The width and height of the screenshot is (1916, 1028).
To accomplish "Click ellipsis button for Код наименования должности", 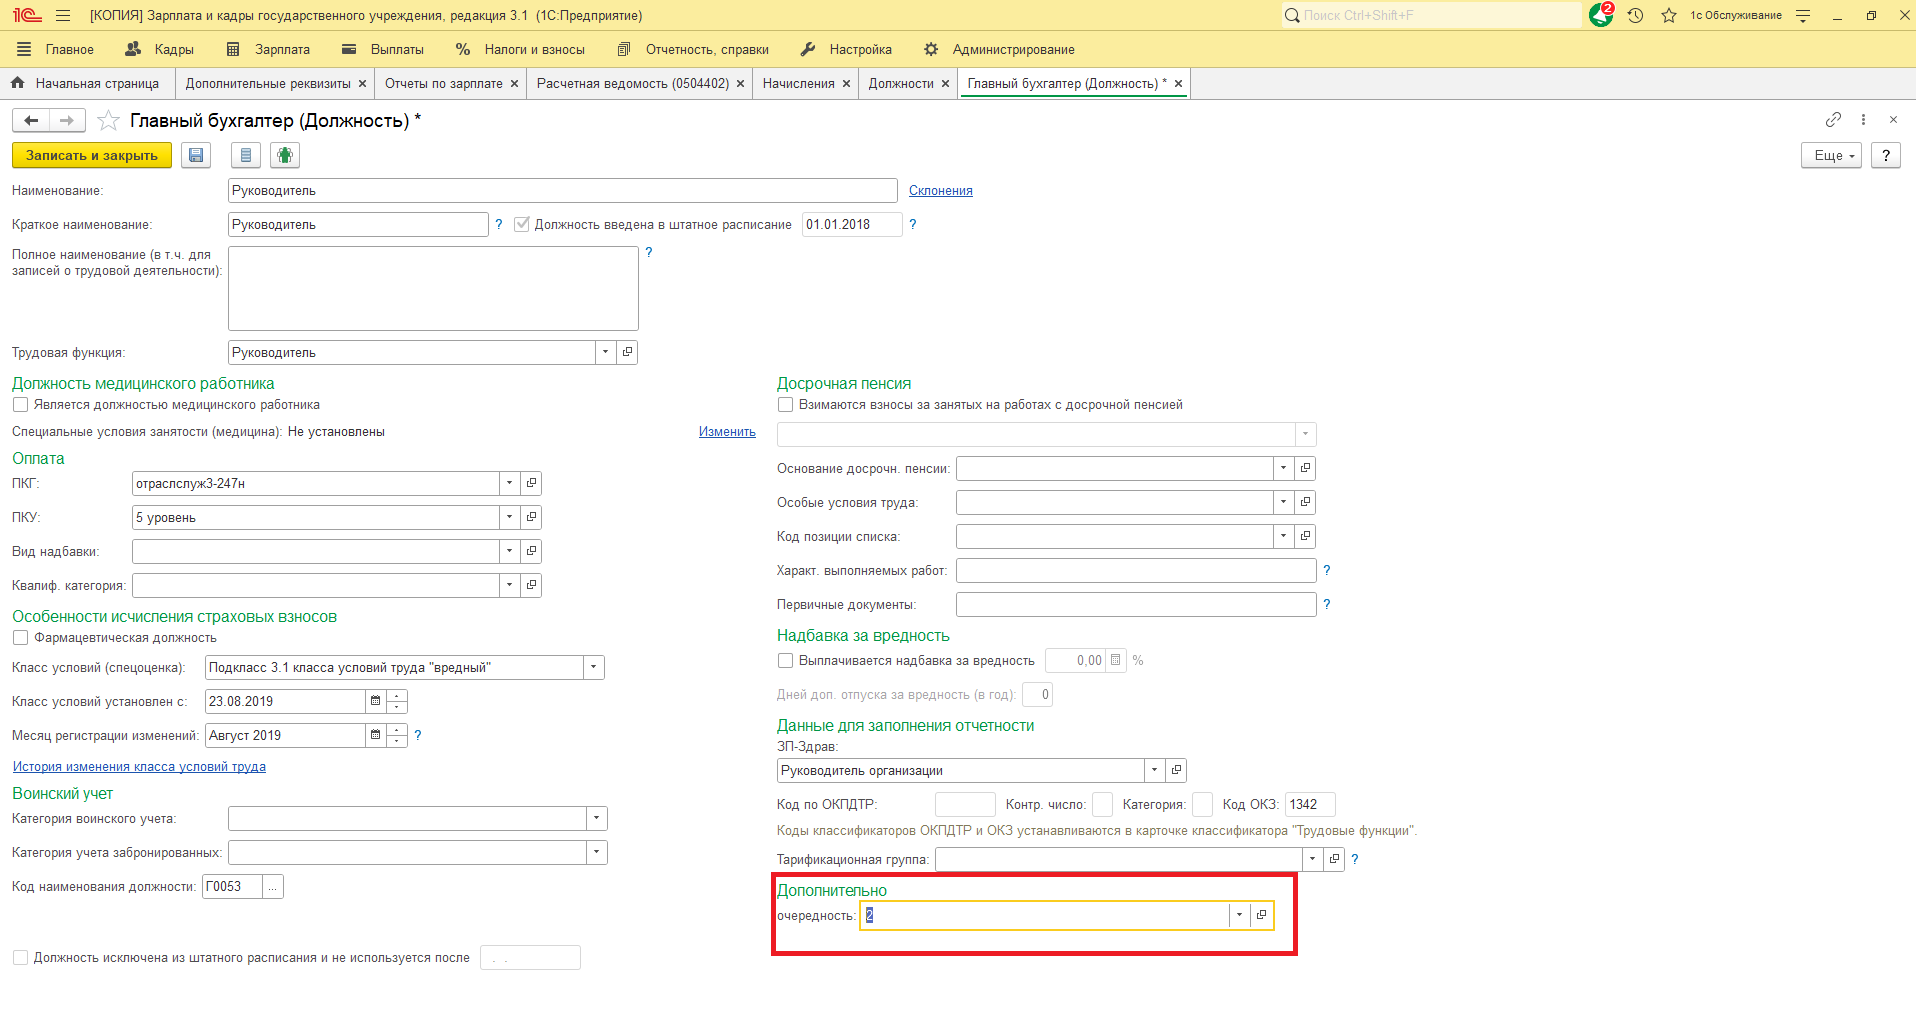I will pos(272,886).
